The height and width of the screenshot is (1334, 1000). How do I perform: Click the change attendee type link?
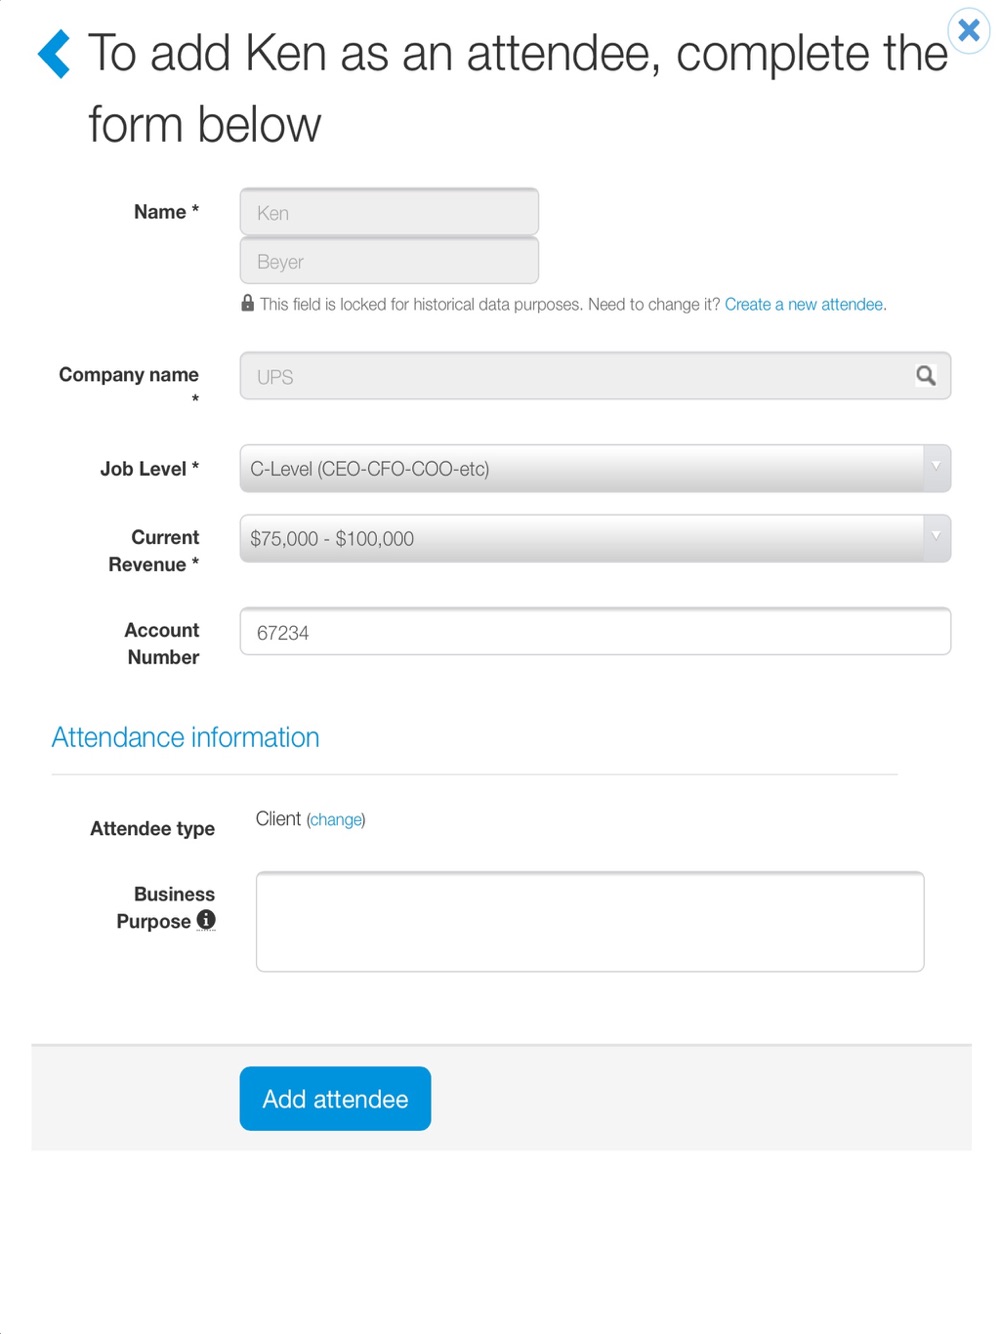336,820
